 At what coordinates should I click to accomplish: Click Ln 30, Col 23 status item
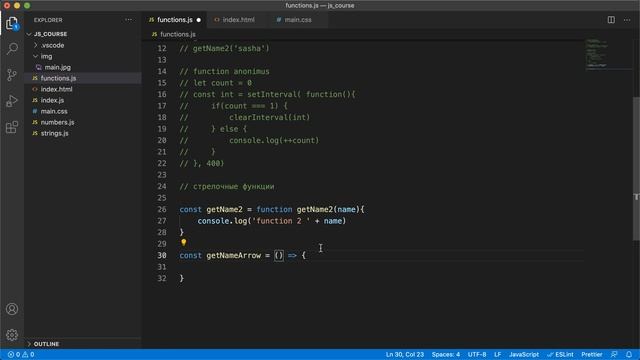coord(405,354)
